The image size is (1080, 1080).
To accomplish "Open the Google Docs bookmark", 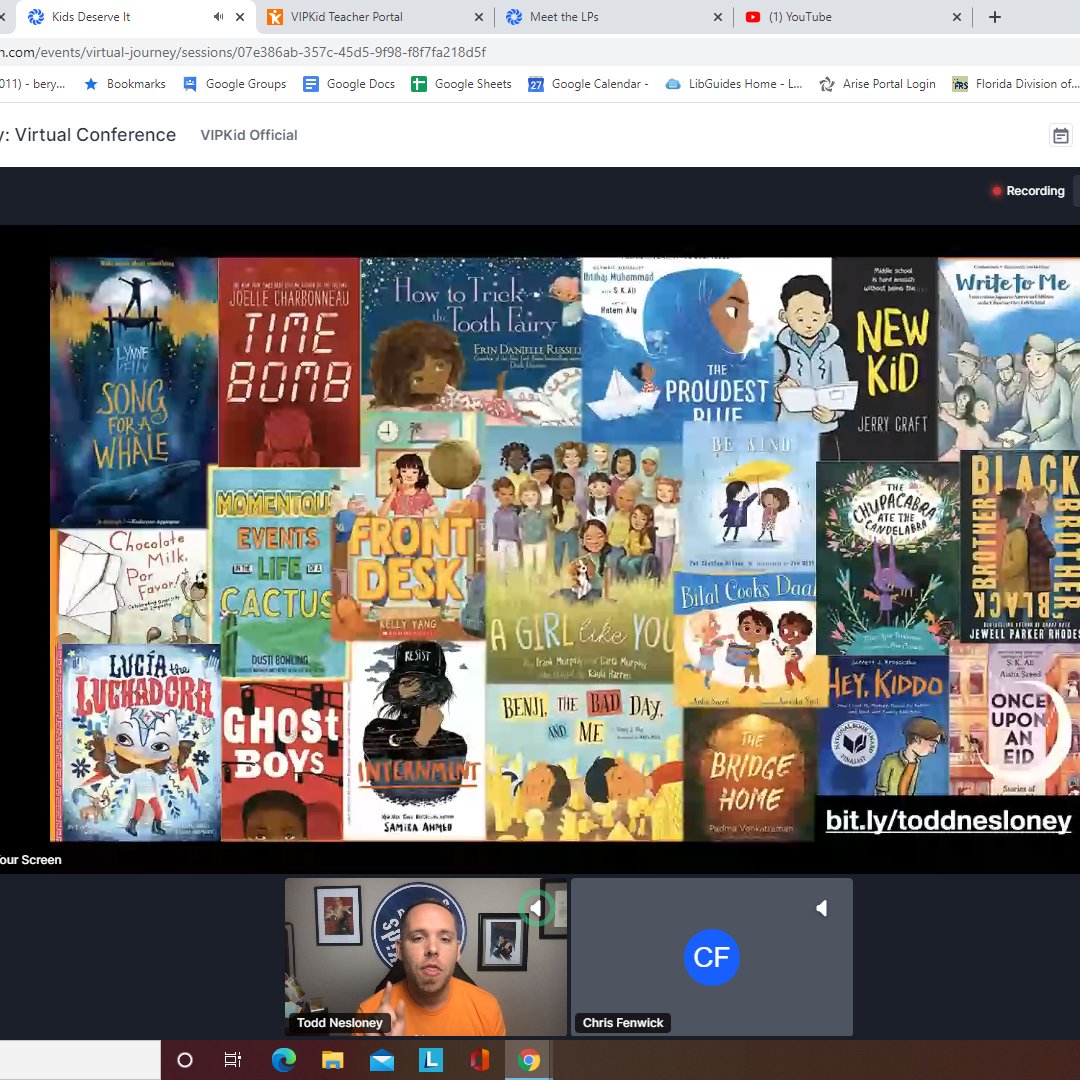I will pyautogui.click(x=350, y=84).
